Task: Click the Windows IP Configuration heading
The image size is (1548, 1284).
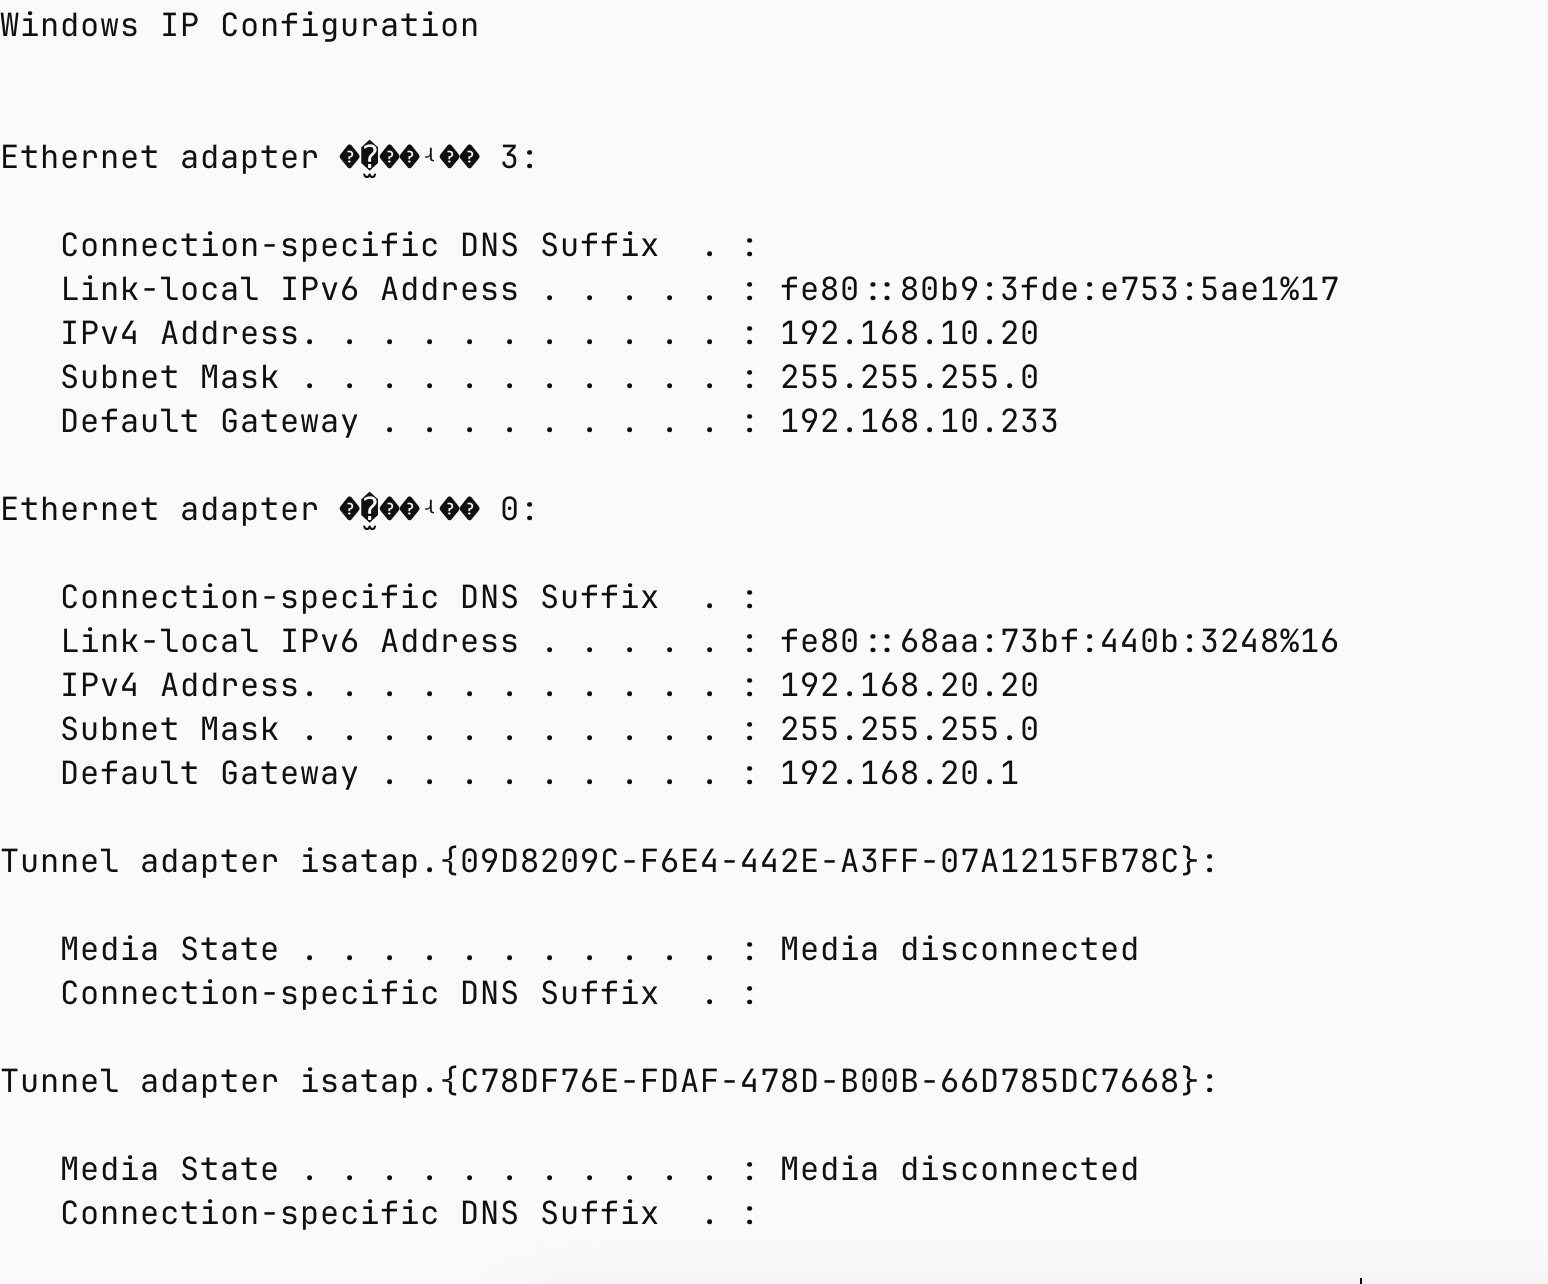Action: pyautogui.click(x=240, y=26)
